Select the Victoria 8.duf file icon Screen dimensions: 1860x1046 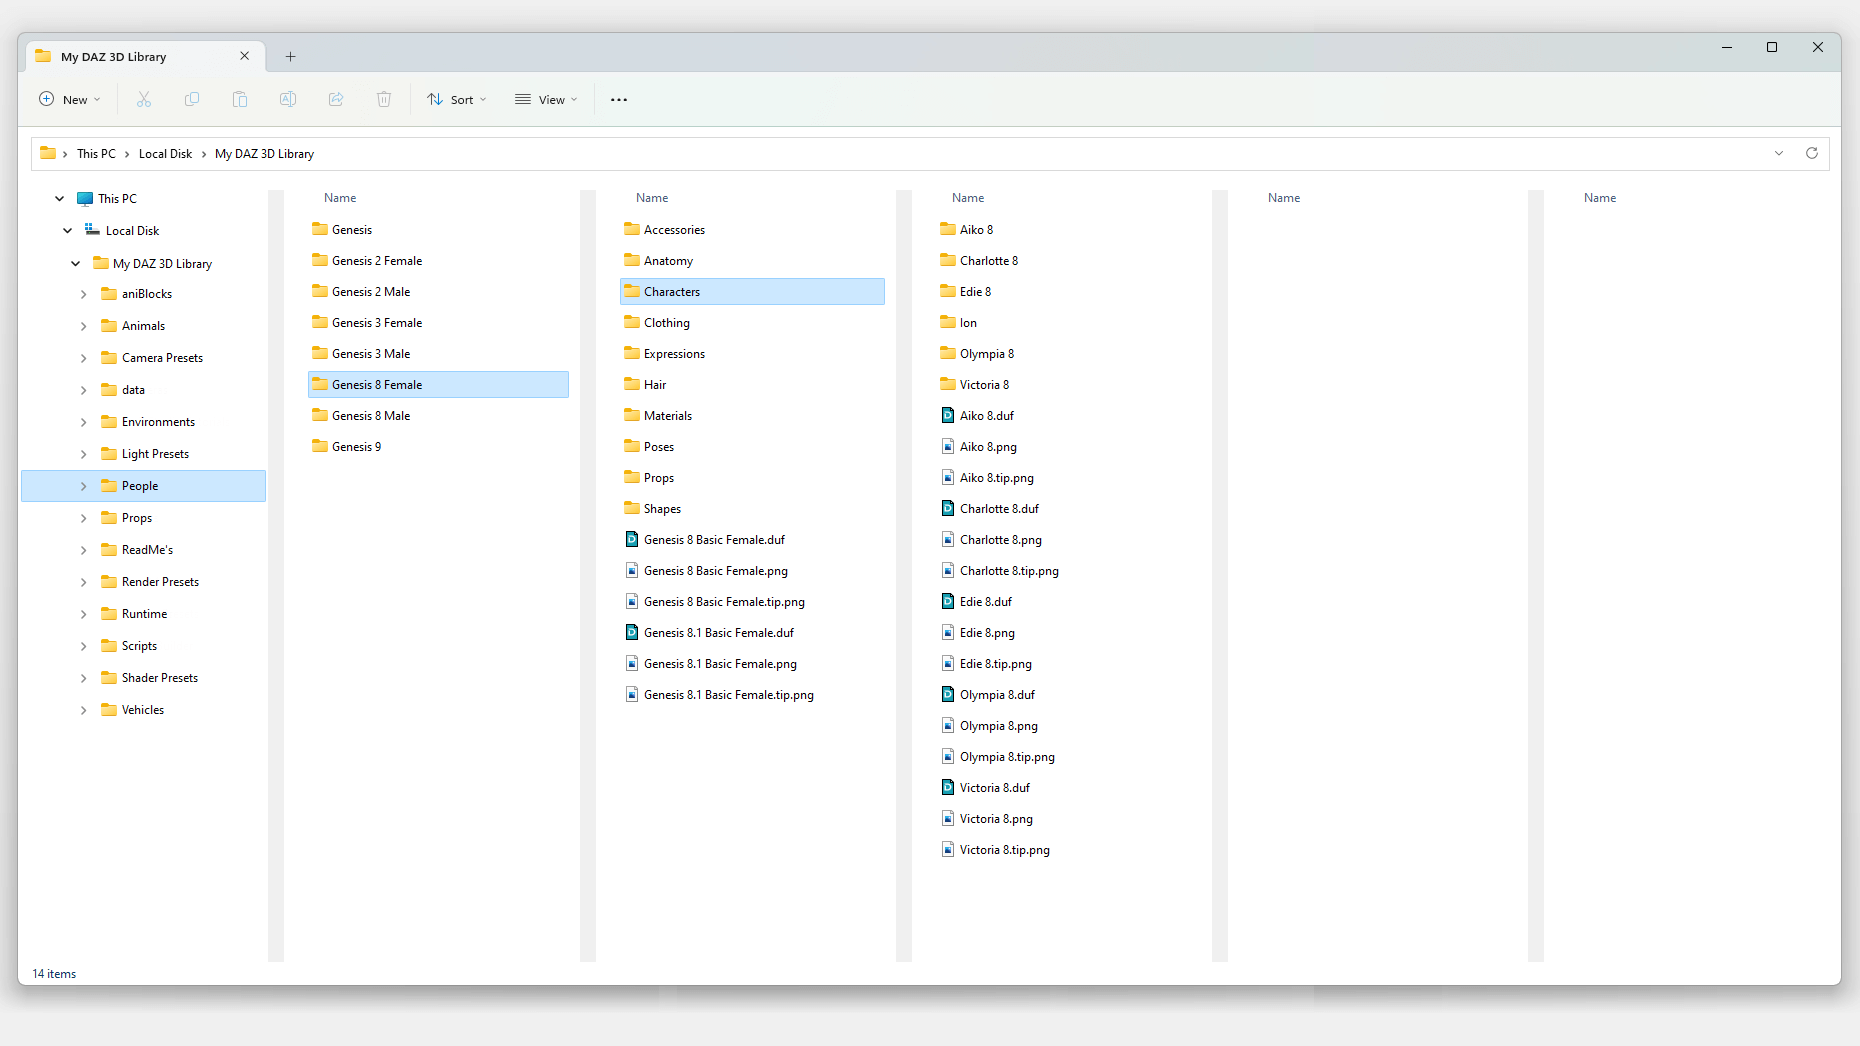pos(948,787)
